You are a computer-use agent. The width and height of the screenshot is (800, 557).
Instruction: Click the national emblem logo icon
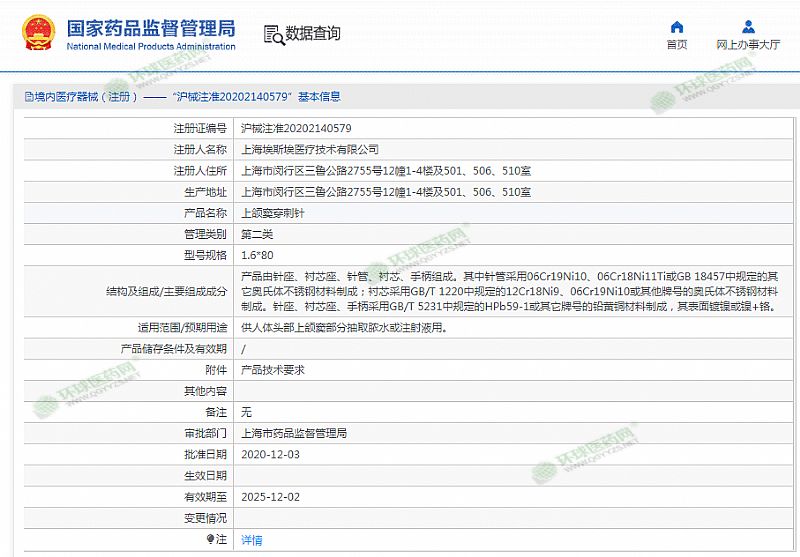click(41, 34)
